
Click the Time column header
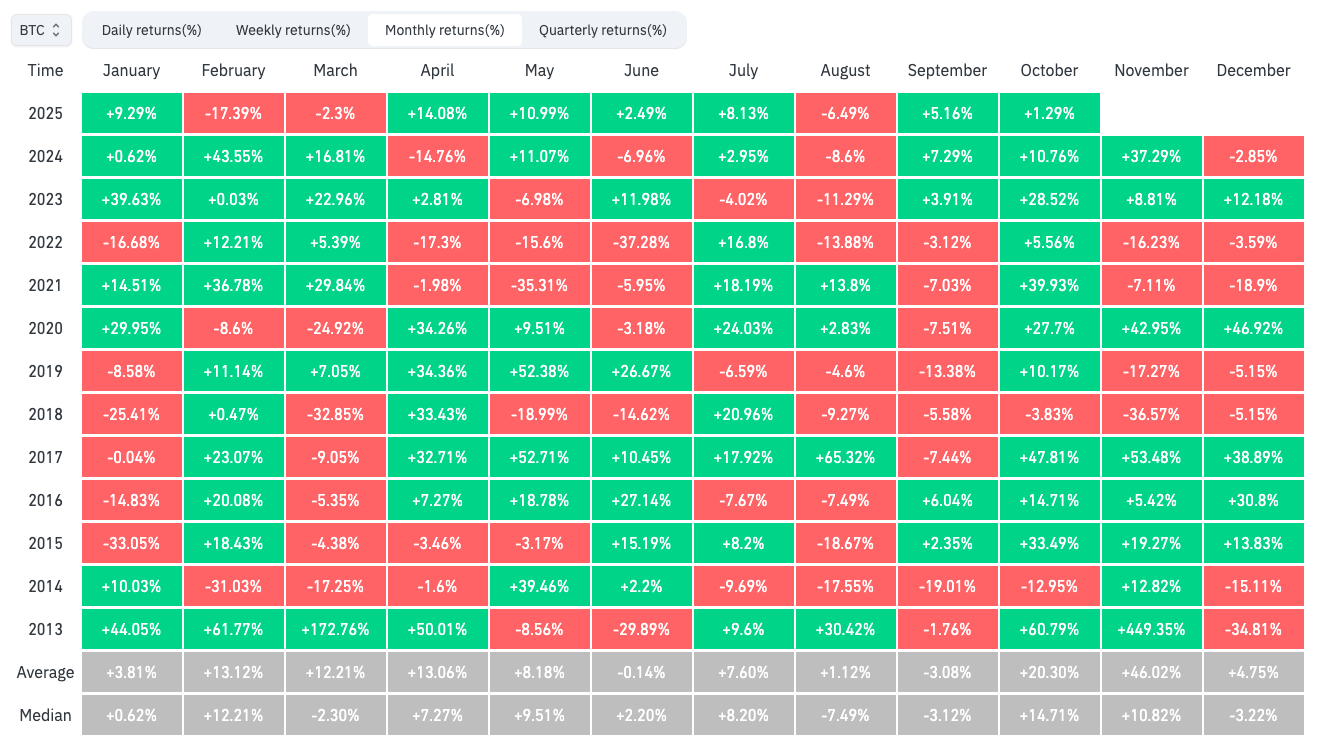pyautogui.click(x=45, y=70)
